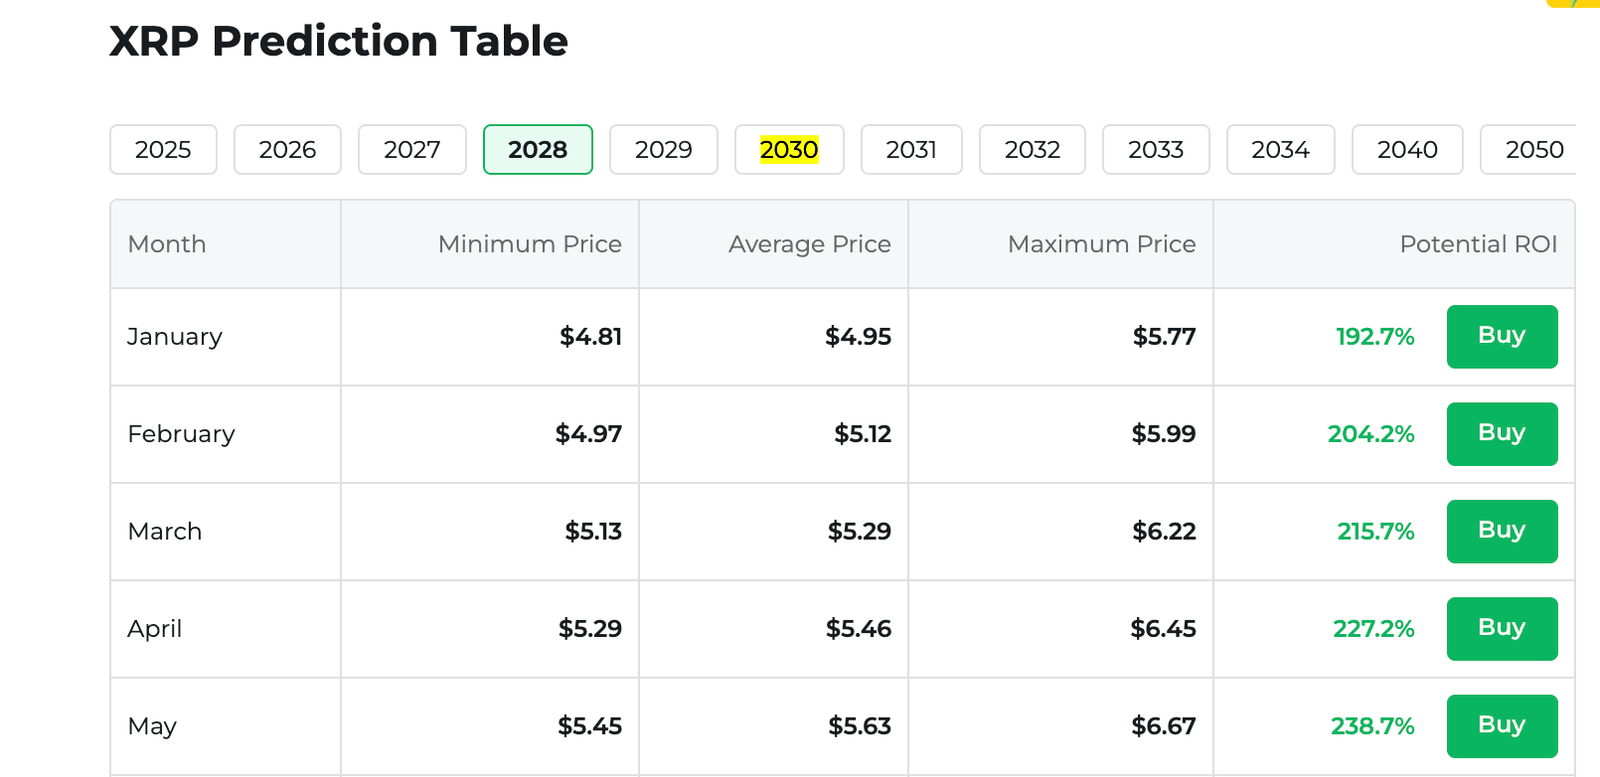View 2034 price predictions
Screen dimensions: 1600x777
[x=1281, y=149]
